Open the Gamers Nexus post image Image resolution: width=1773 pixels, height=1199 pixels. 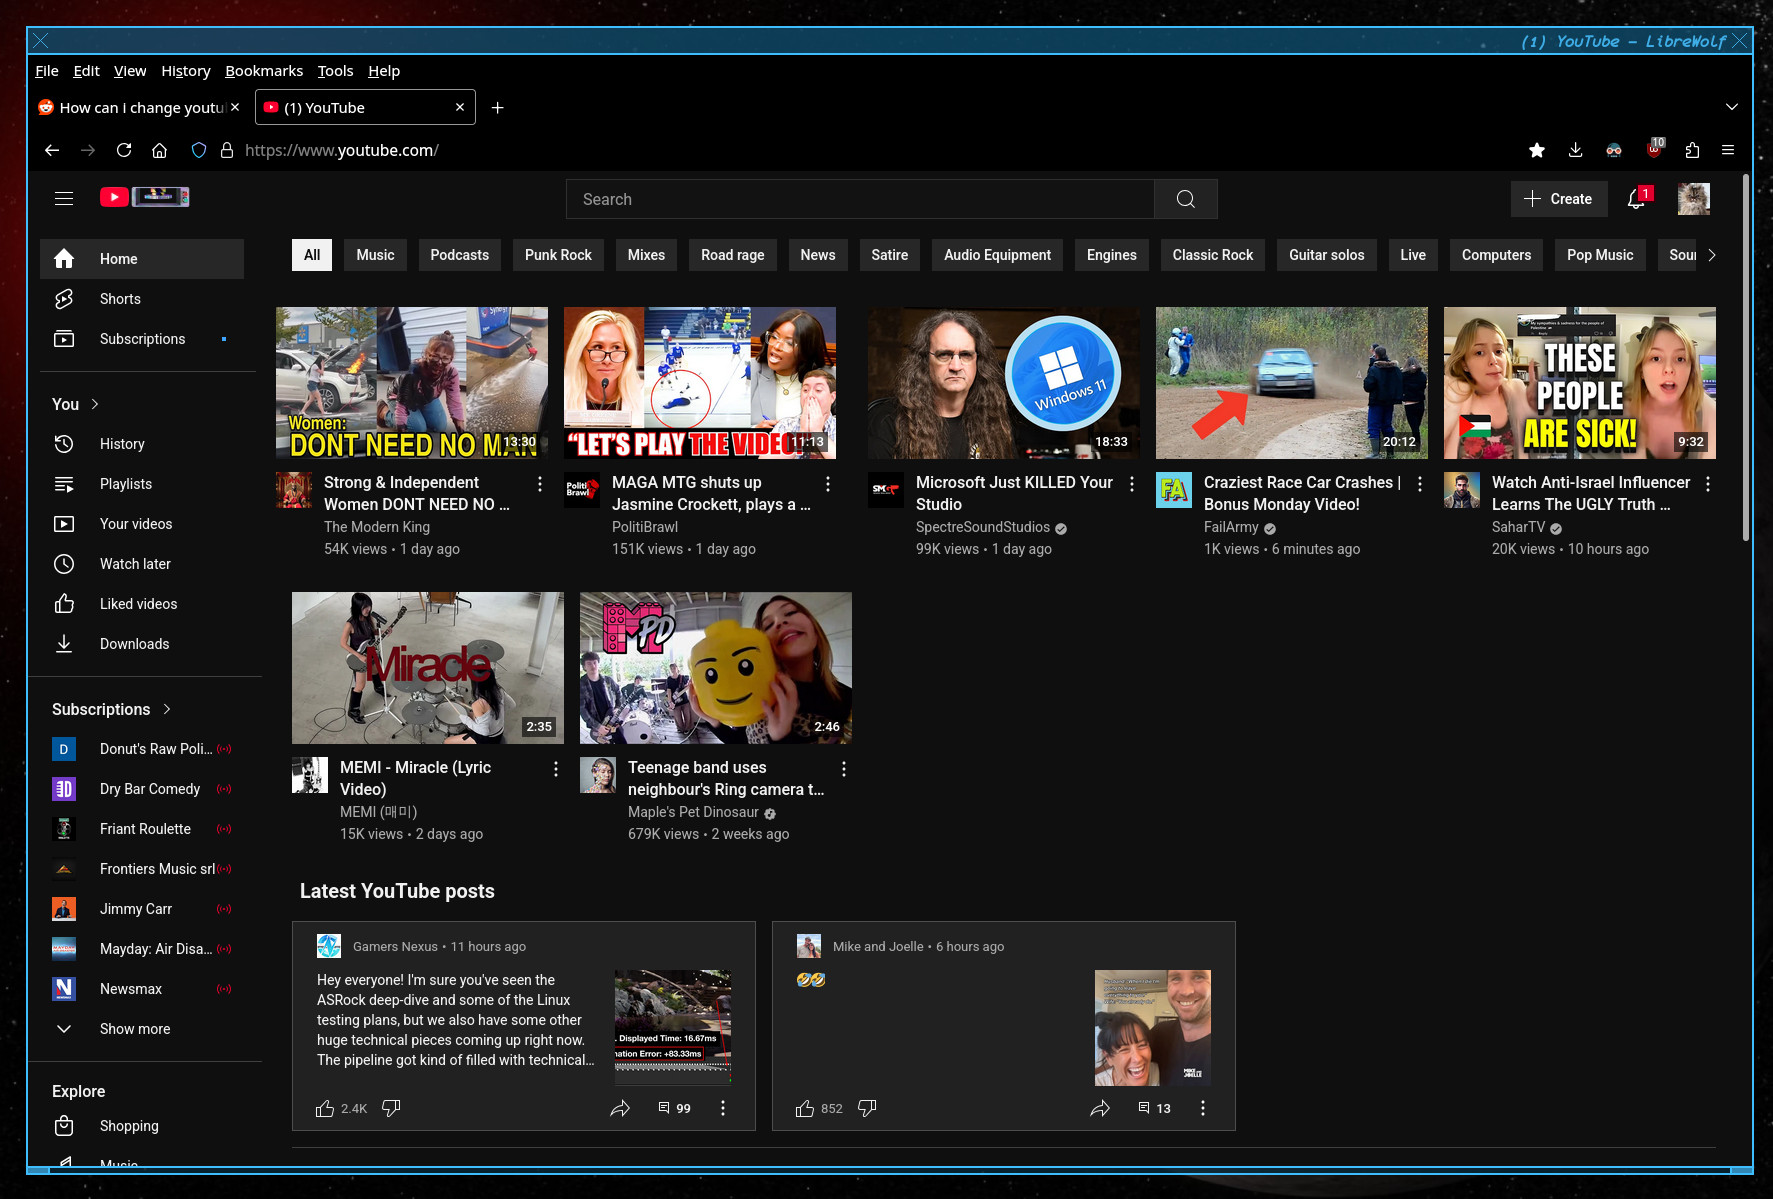tap(673, 1027)
